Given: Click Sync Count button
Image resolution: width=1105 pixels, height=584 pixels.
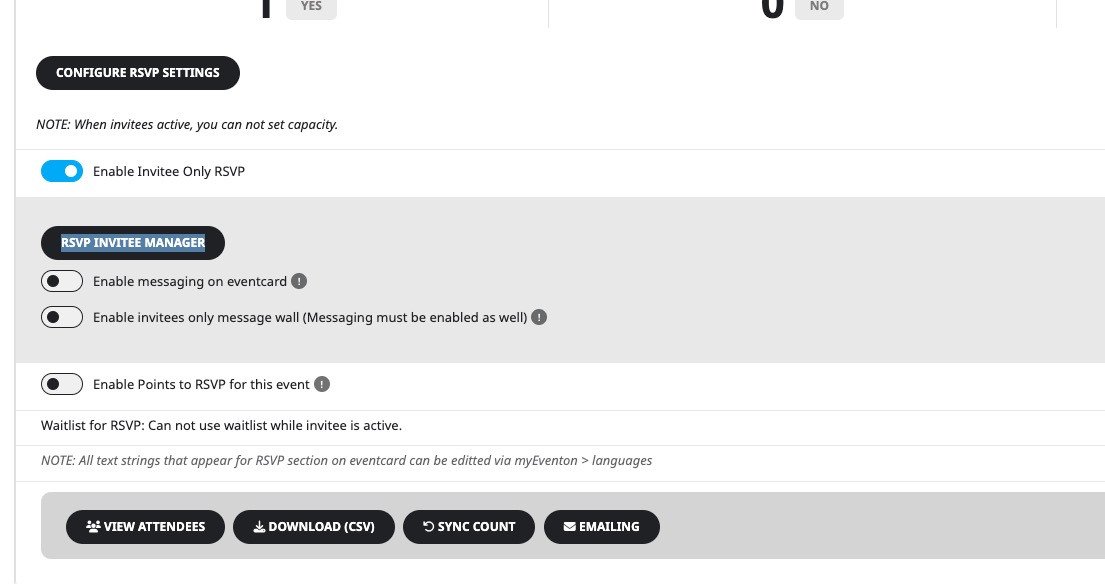Looking at the screenshot, I should click(x=469, y=527).
